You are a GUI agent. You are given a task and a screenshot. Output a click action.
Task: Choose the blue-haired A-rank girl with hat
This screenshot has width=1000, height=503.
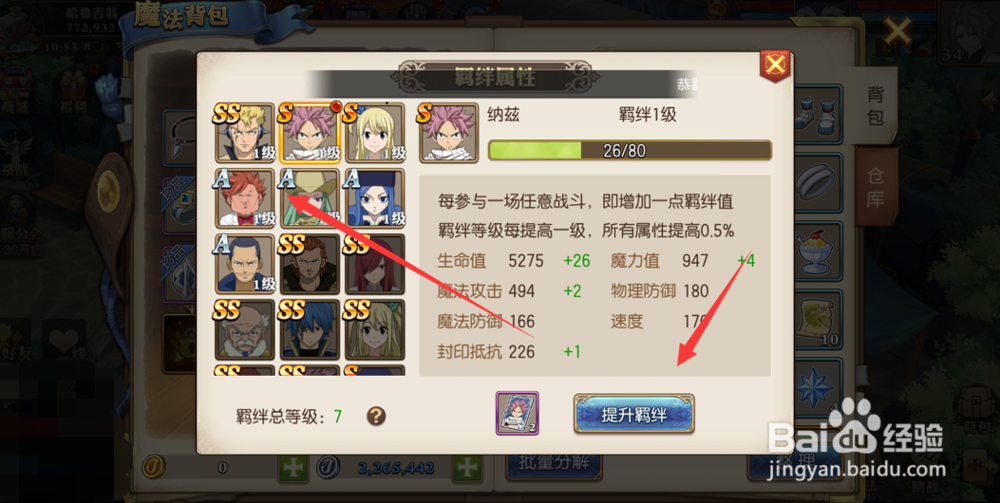[x=375, y=198]
